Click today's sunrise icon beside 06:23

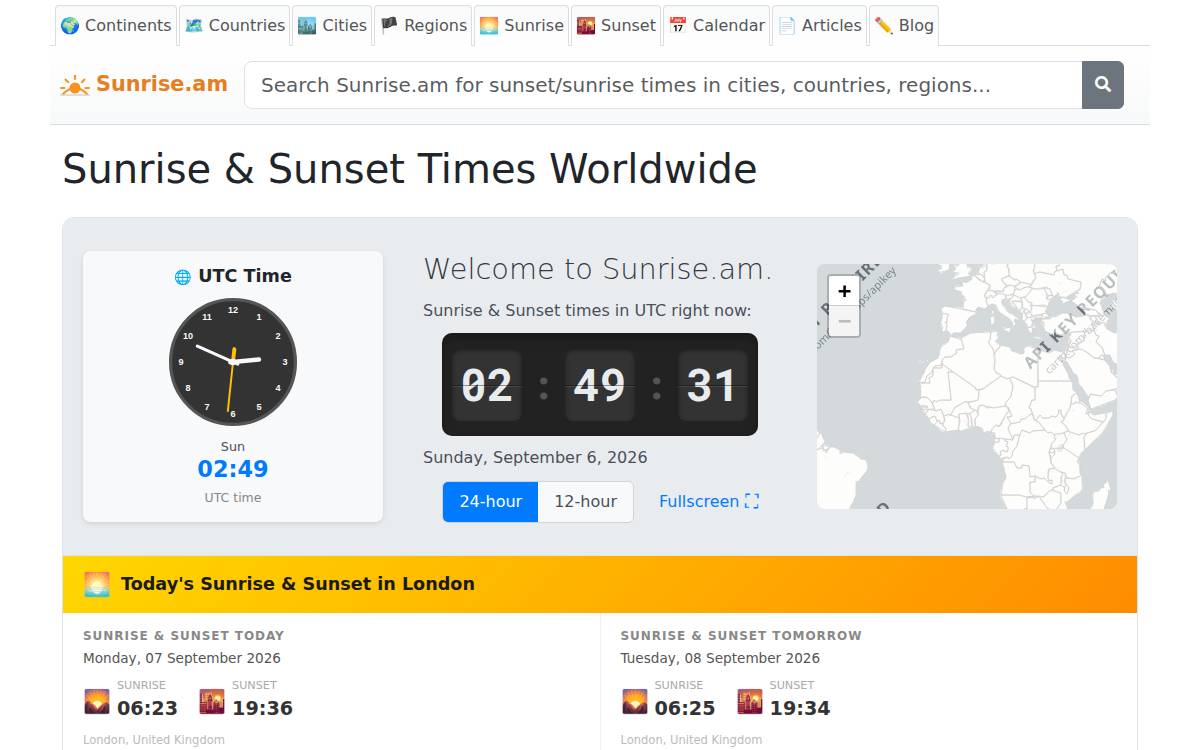[97, 701]
